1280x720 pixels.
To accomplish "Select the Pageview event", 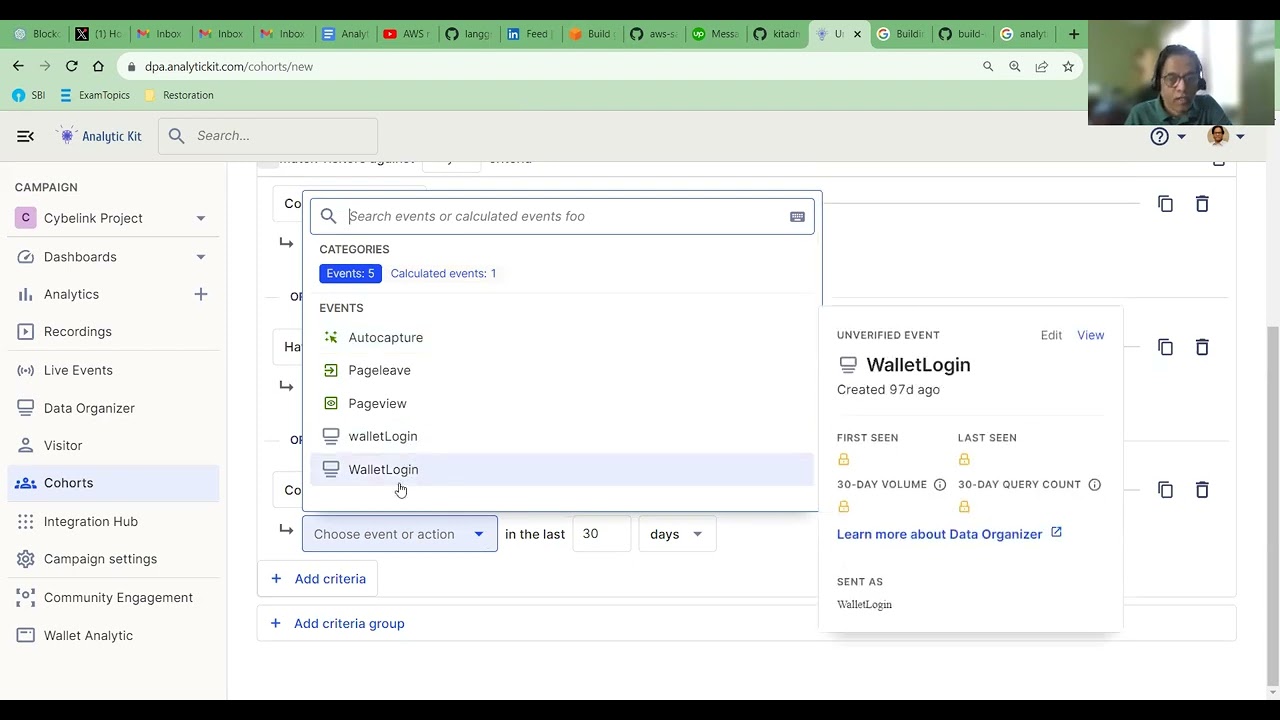I will 562,404.
